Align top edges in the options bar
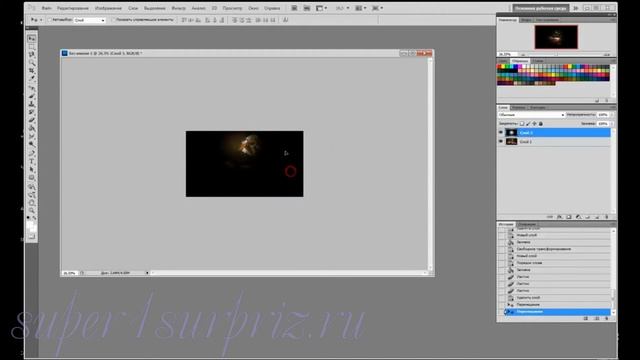The image size is (640, 360). tap(184, 20)
